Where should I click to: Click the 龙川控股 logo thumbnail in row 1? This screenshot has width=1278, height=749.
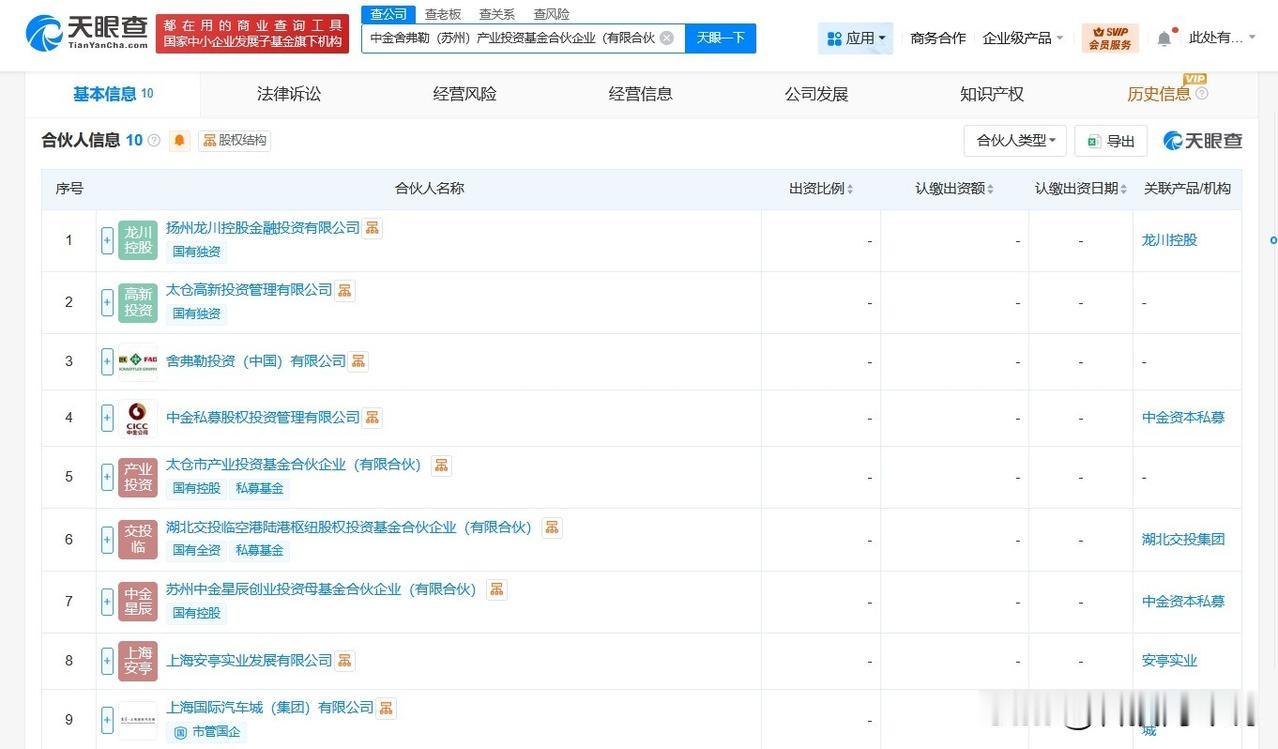tap(138, 240)
